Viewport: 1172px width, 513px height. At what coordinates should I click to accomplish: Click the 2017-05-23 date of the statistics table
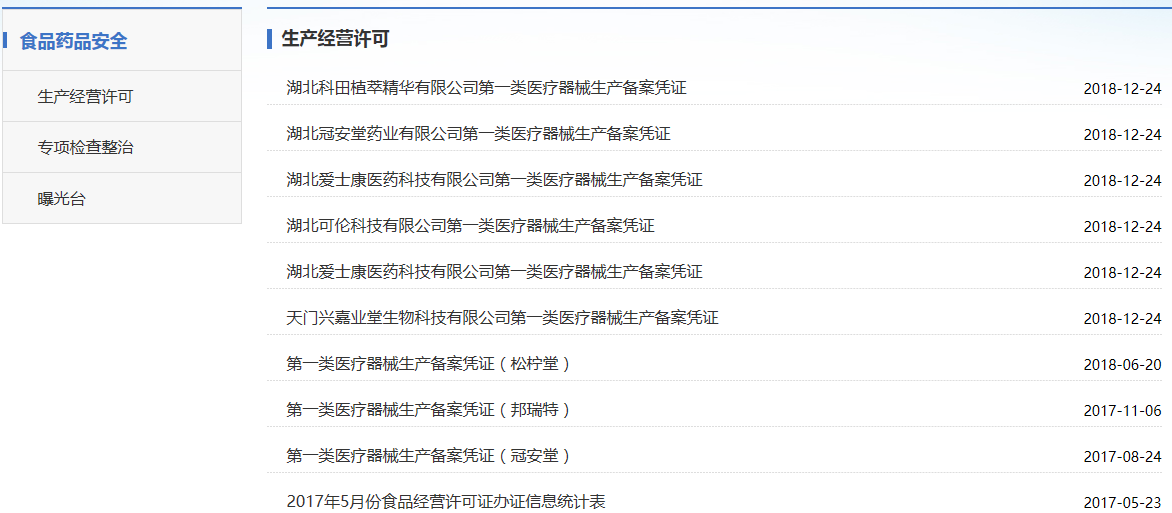click(1122, 503)
